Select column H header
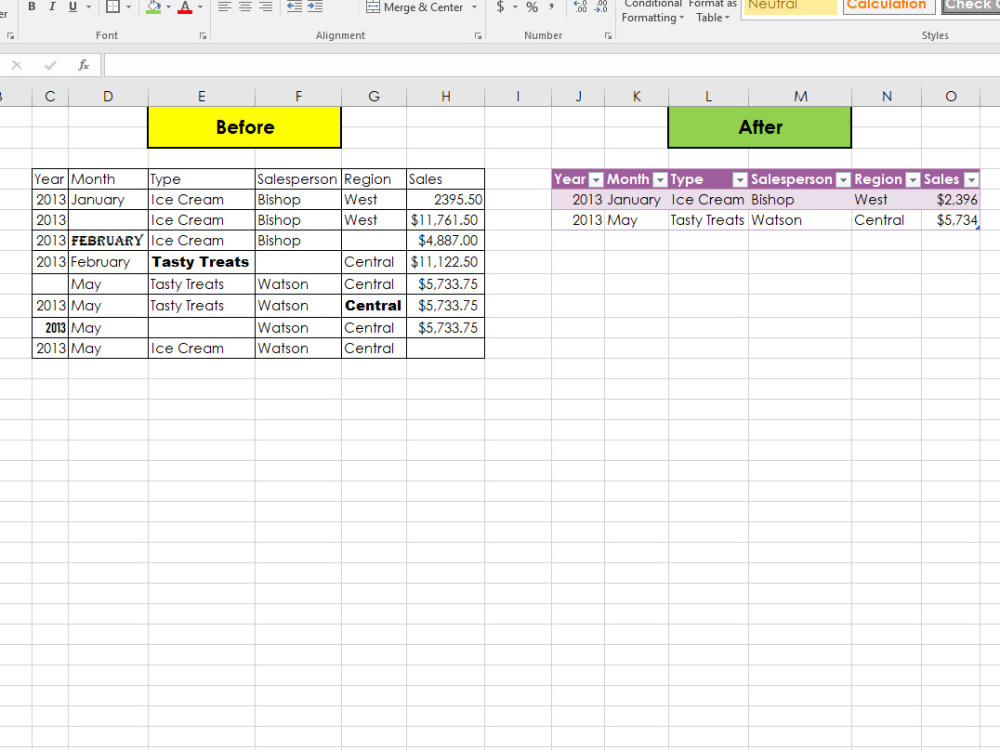The image size is (1000, 750). pos(446,96)
